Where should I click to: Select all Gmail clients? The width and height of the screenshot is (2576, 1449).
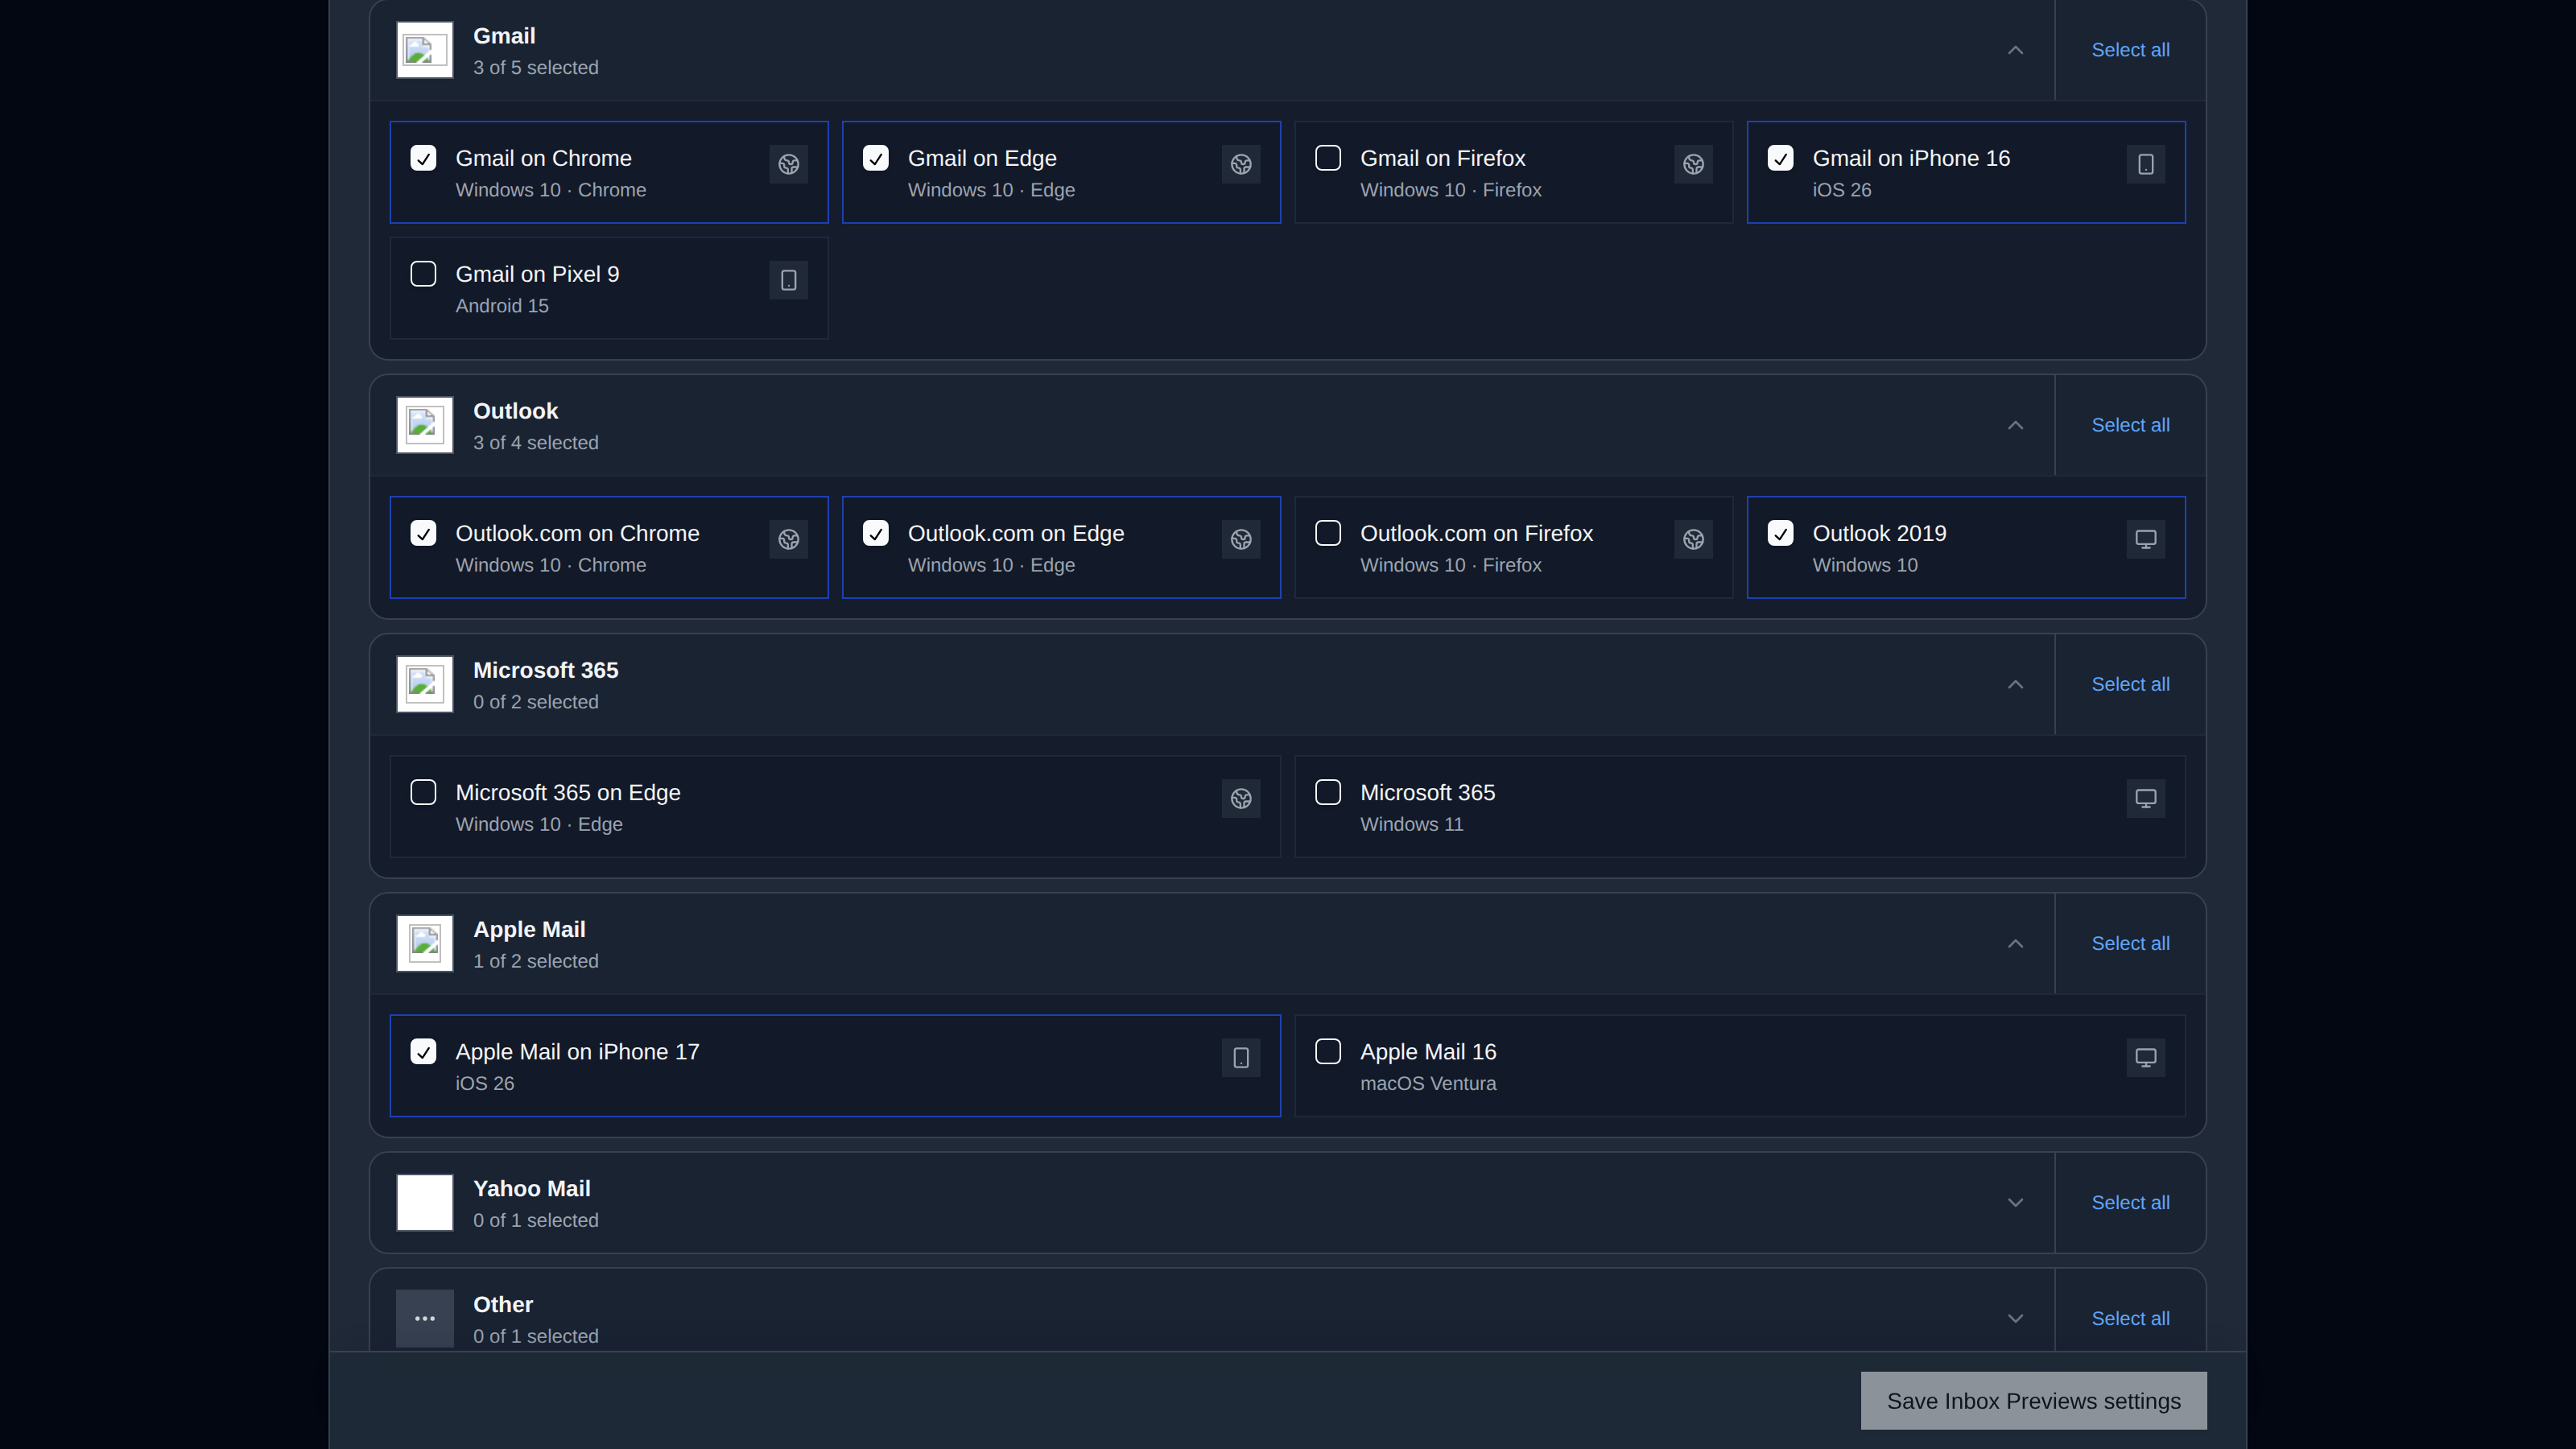pos(2130,50)
